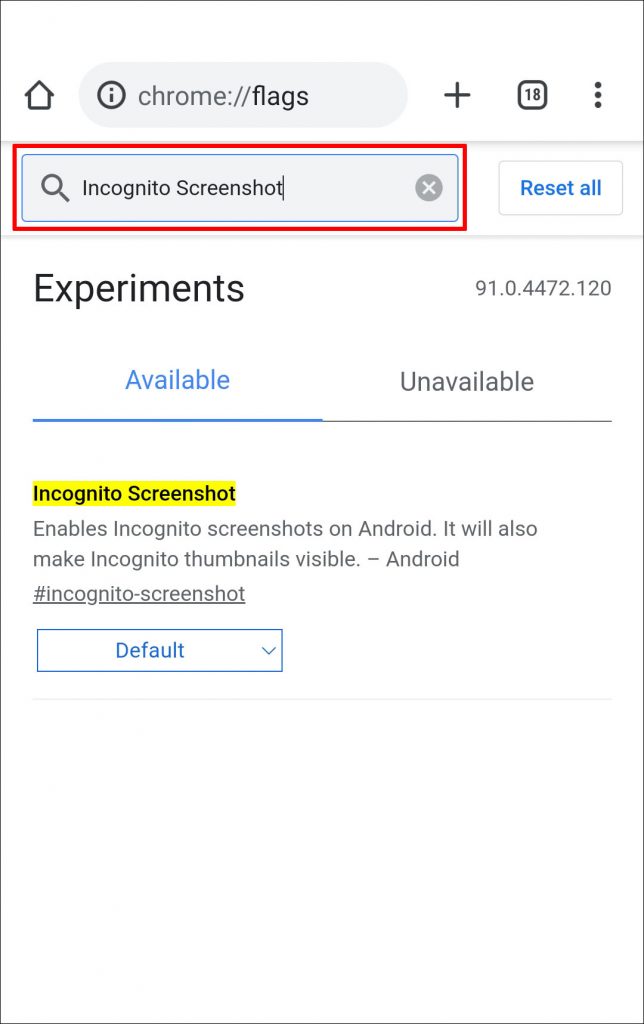Screen dimensions: 644x1024
Task: Click the Home icon in toolbar
Action: coord(39,95)
